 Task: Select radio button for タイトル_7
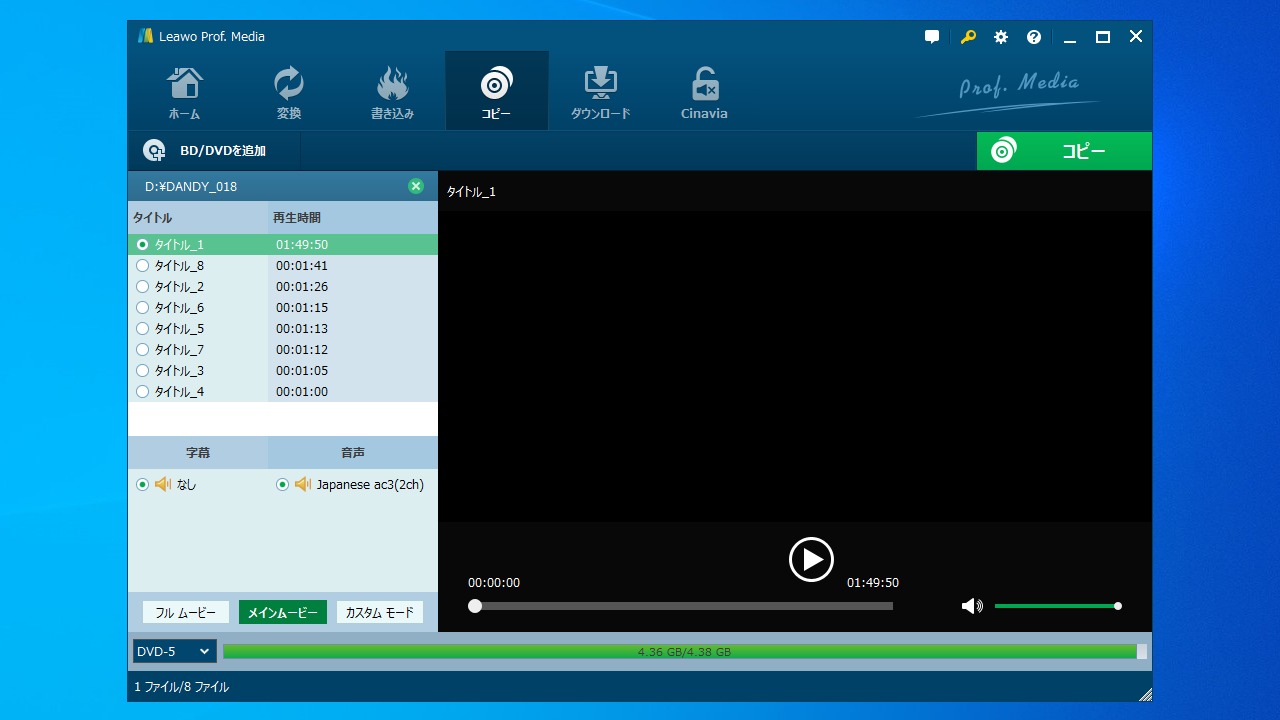142,349
